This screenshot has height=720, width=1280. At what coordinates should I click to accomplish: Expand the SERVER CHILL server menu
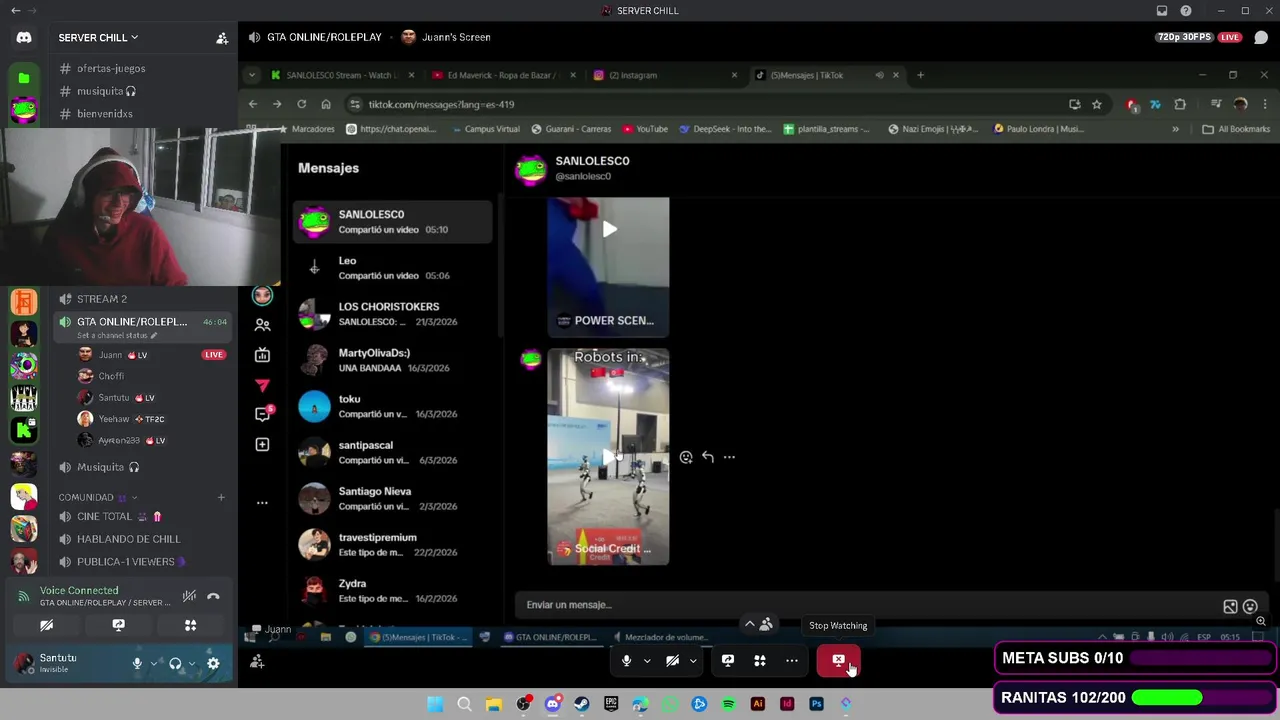[98, 38]
